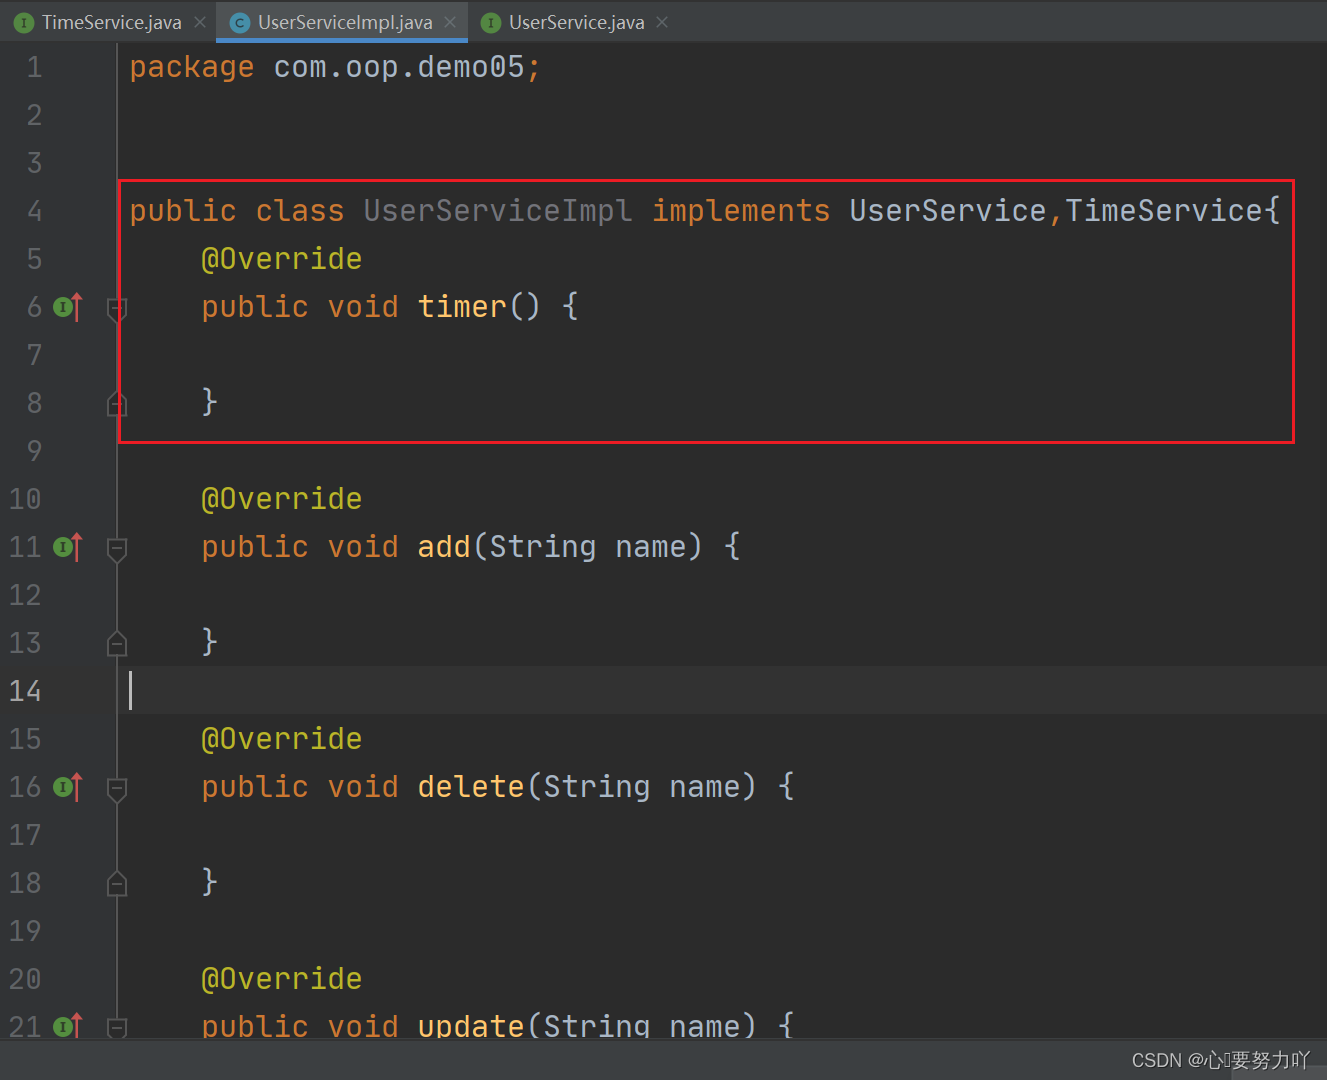Click the UserServiceImpl.java class file icon
Viewport: 1327px width, 1080px height.
point(240,22)
